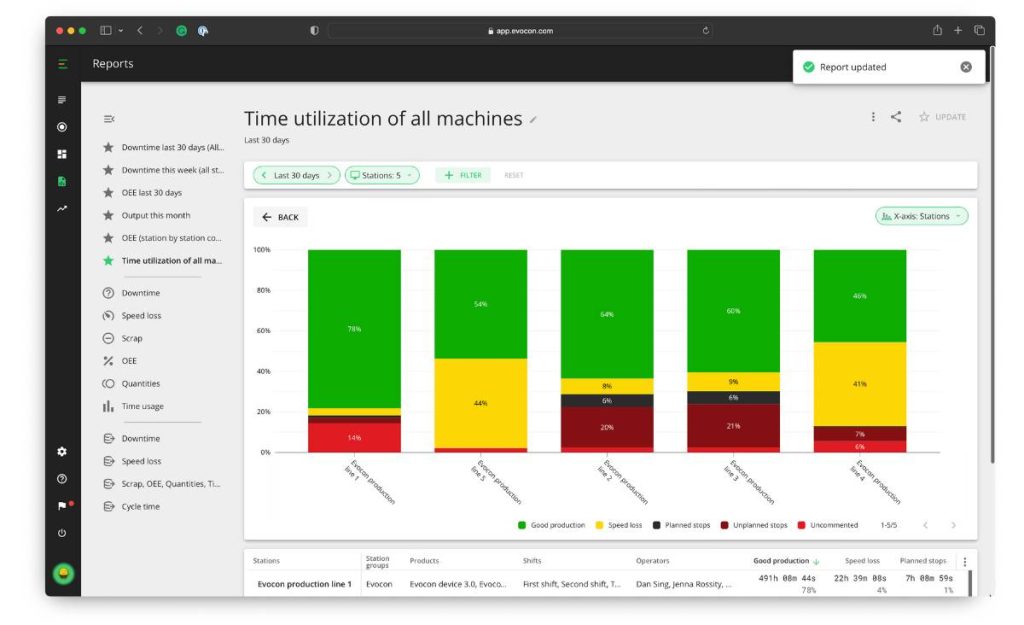The width and height of the screenshot is (1024, 625).
Task: Open the hamburger menu in the app header
Action: point(63,63)
